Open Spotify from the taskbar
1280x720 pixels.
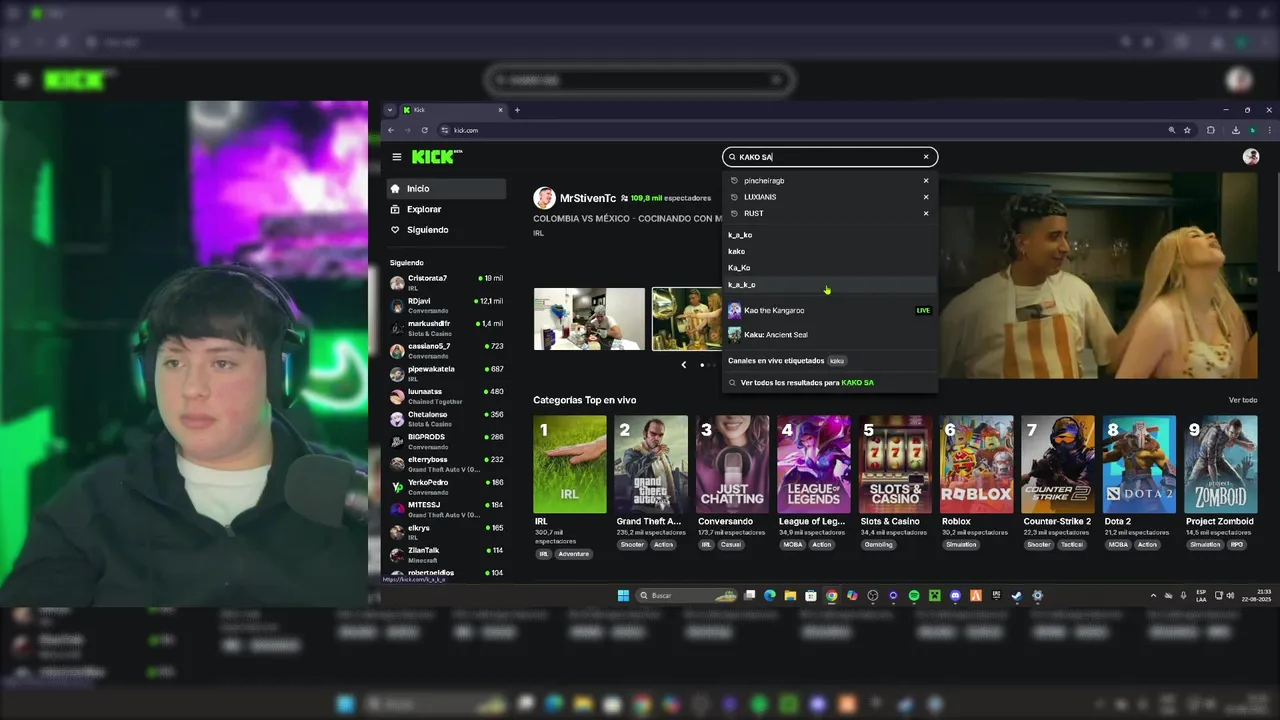(x=914, y=596)
